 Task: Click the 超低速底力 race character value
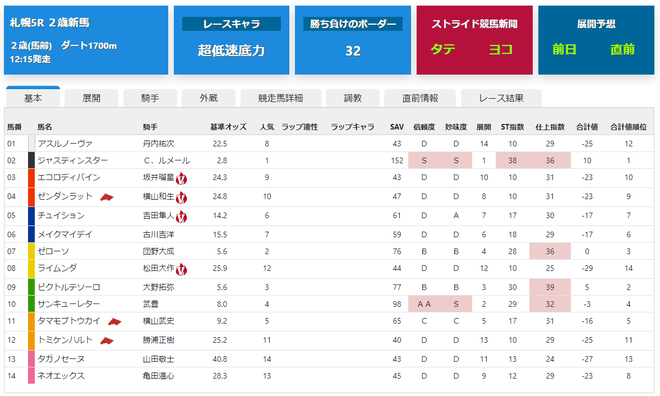(232, 50)
